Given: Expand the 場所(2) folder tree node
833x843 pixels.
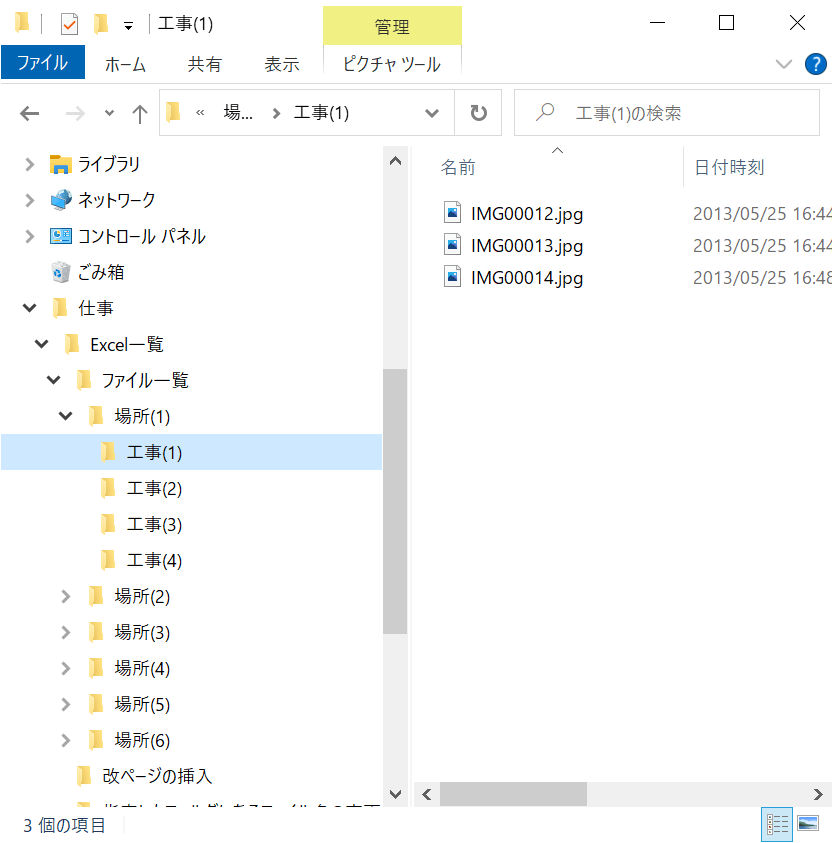Looking at the screenshot, I should click(66, 597).
